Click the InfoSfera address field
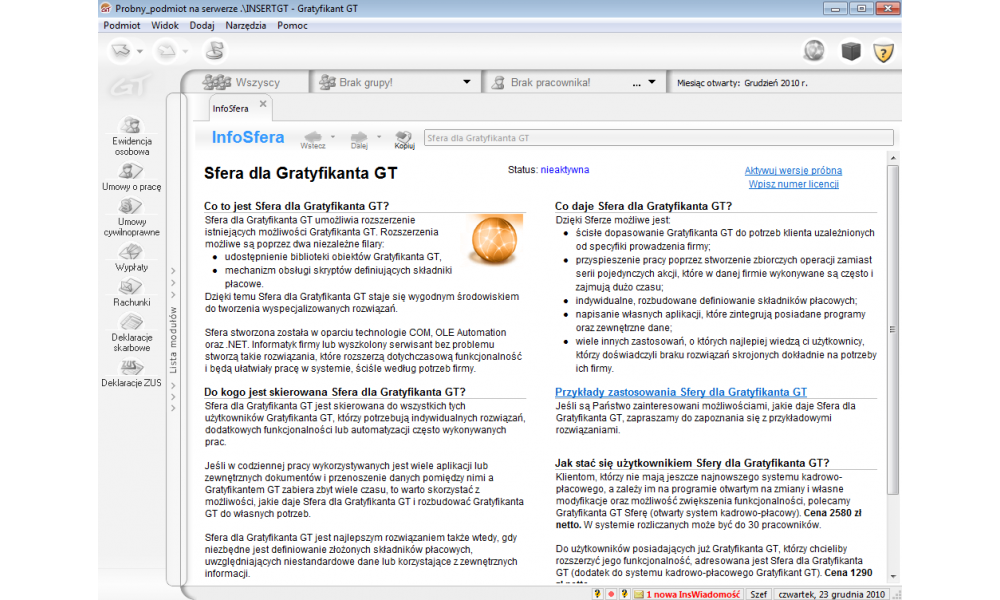1000x600 pixels. pyautogui.click(x=658, y=138)
